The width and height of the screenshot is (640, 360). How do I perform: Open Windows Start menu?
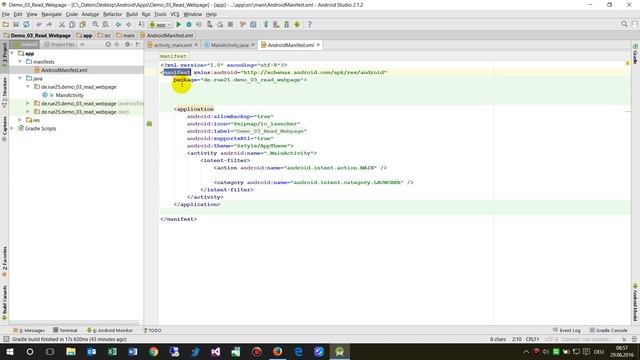click(x=9, y=352)
